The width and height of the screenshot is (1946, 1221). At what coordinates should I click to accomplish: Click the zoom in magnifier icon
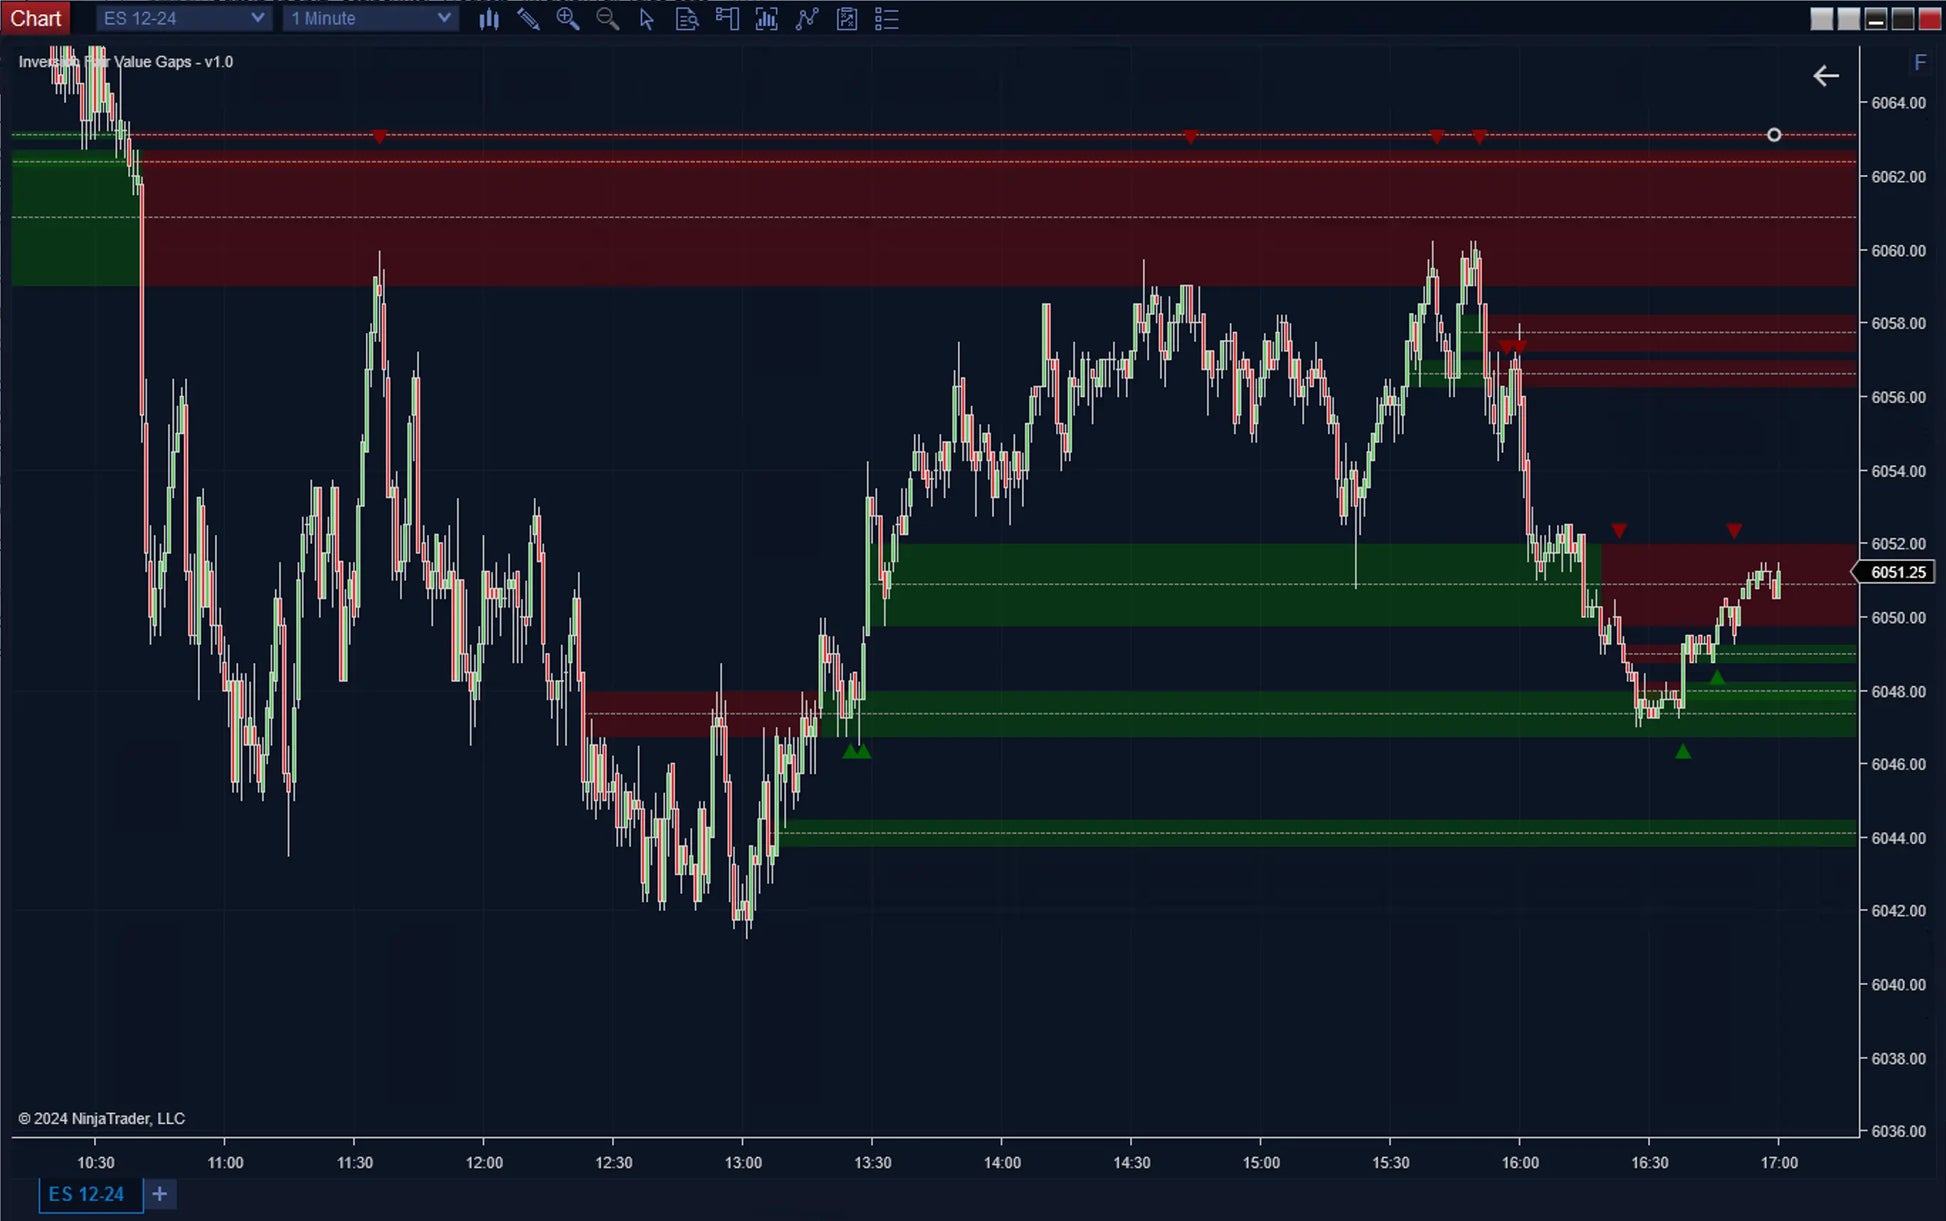[x=567, y=19]
